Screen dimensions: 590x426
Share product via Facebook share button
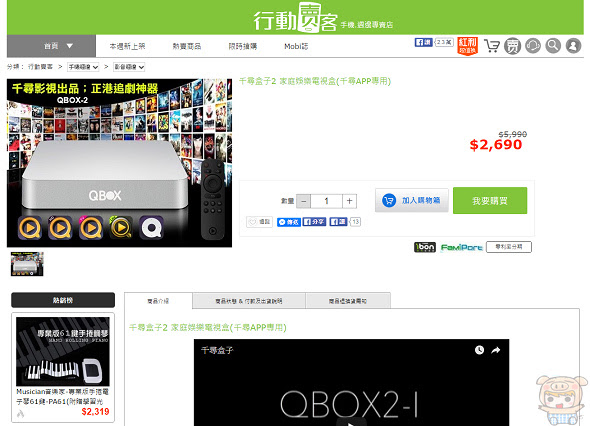click(315, 222)
